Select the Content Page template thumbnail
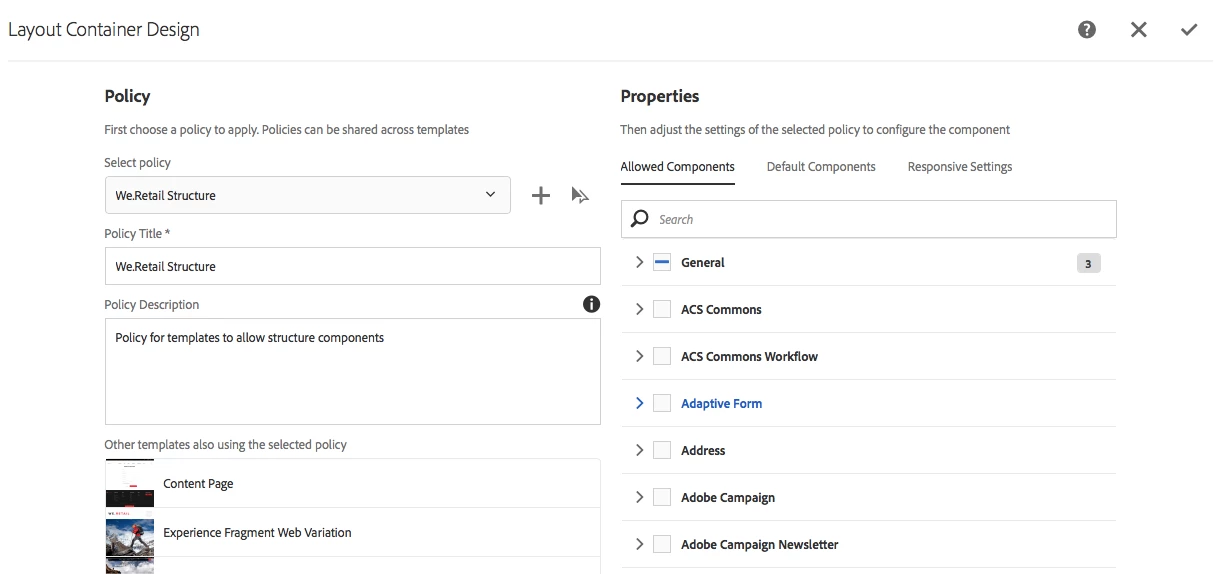 (130, 484)
